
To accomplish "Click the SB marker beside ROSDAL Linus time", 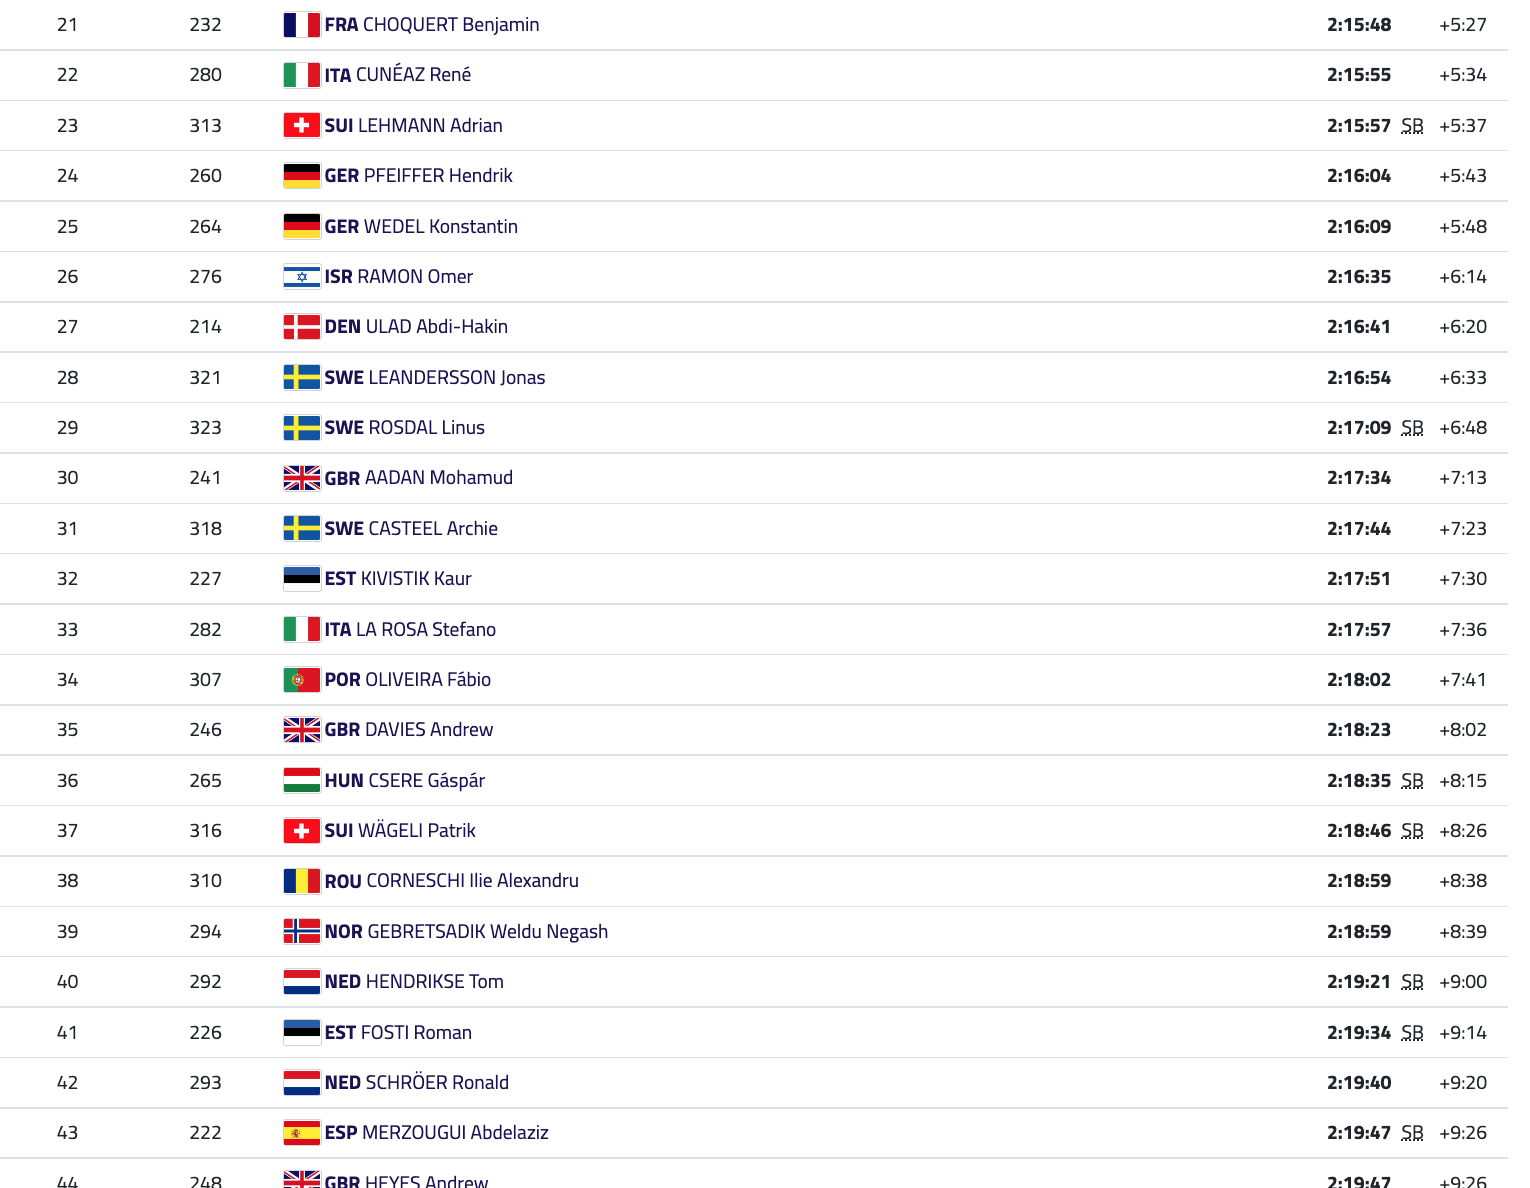I will click(1412, 428).
